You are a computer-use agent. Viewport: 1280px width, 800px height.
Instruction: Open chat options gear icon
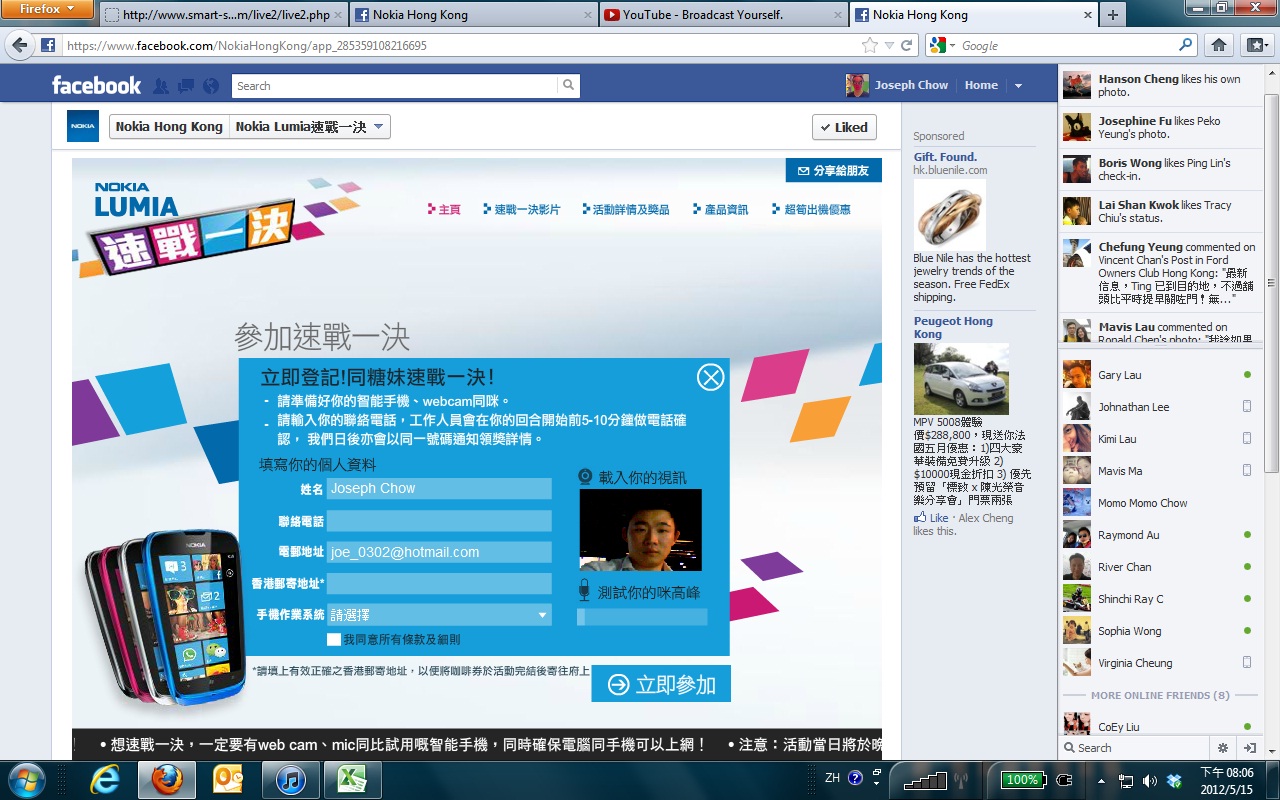tap(1222, 747)
